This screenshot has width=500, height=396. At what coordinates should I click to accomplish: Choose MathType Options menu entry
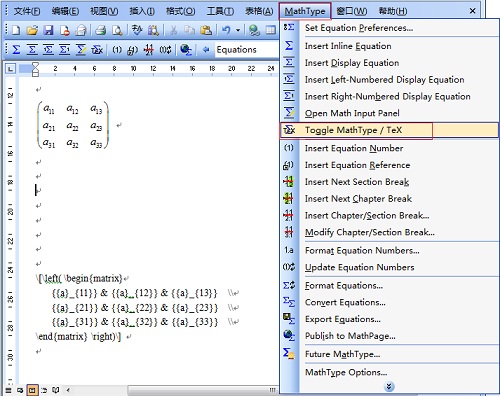[389, 372]
